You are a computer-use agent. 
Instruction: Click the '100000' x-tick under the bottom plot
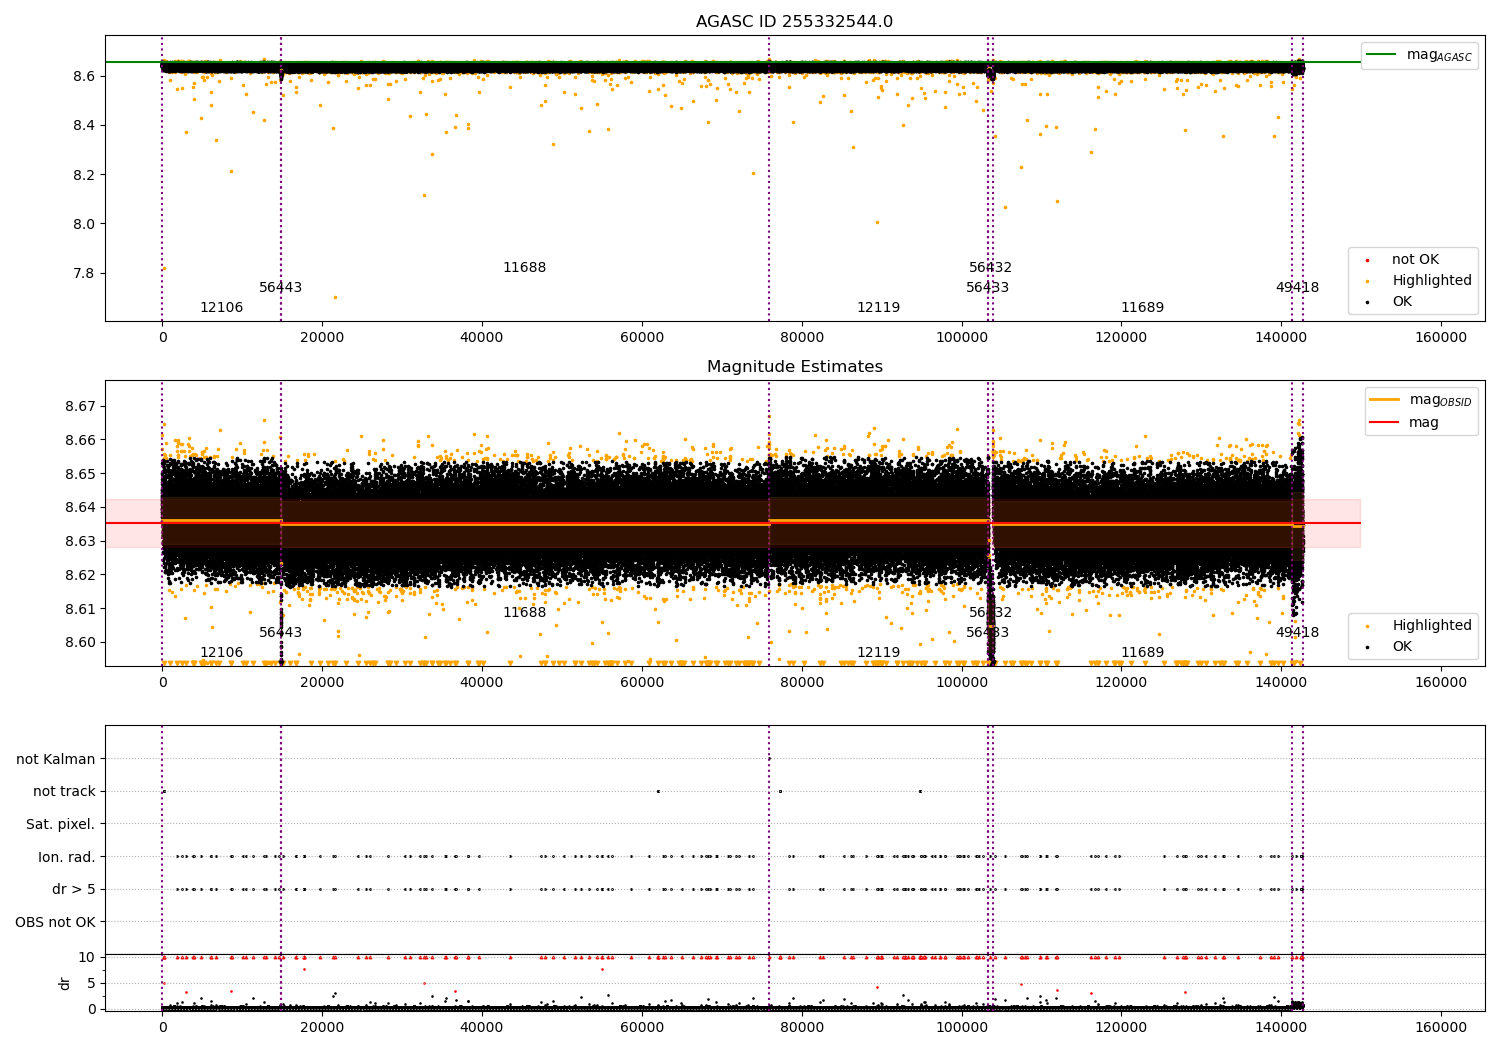point(962,1028)
